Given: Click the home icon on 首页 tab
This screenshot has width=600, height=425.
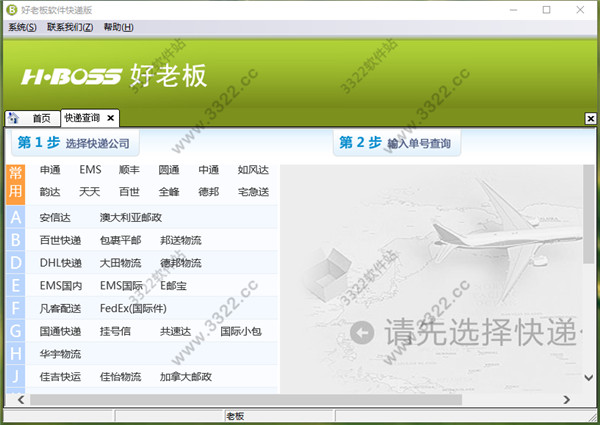Looking at the screenshot, I should tap(13, 118).
